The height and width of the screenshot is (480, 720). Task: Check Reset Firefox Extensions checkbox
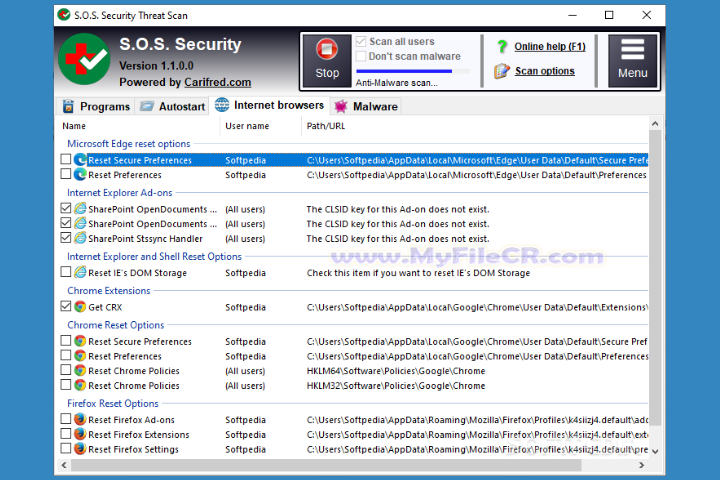(x=66, y=433)
